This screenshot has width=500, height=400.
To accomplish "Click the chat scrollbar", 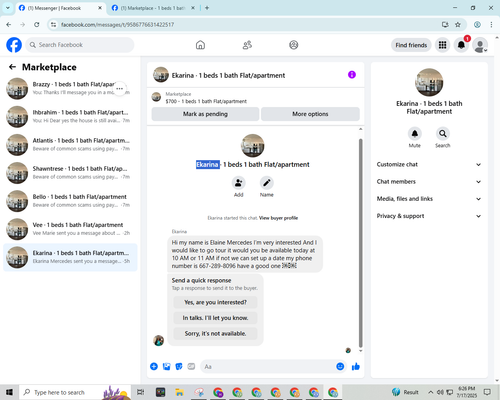I will [x=360, y=243].
